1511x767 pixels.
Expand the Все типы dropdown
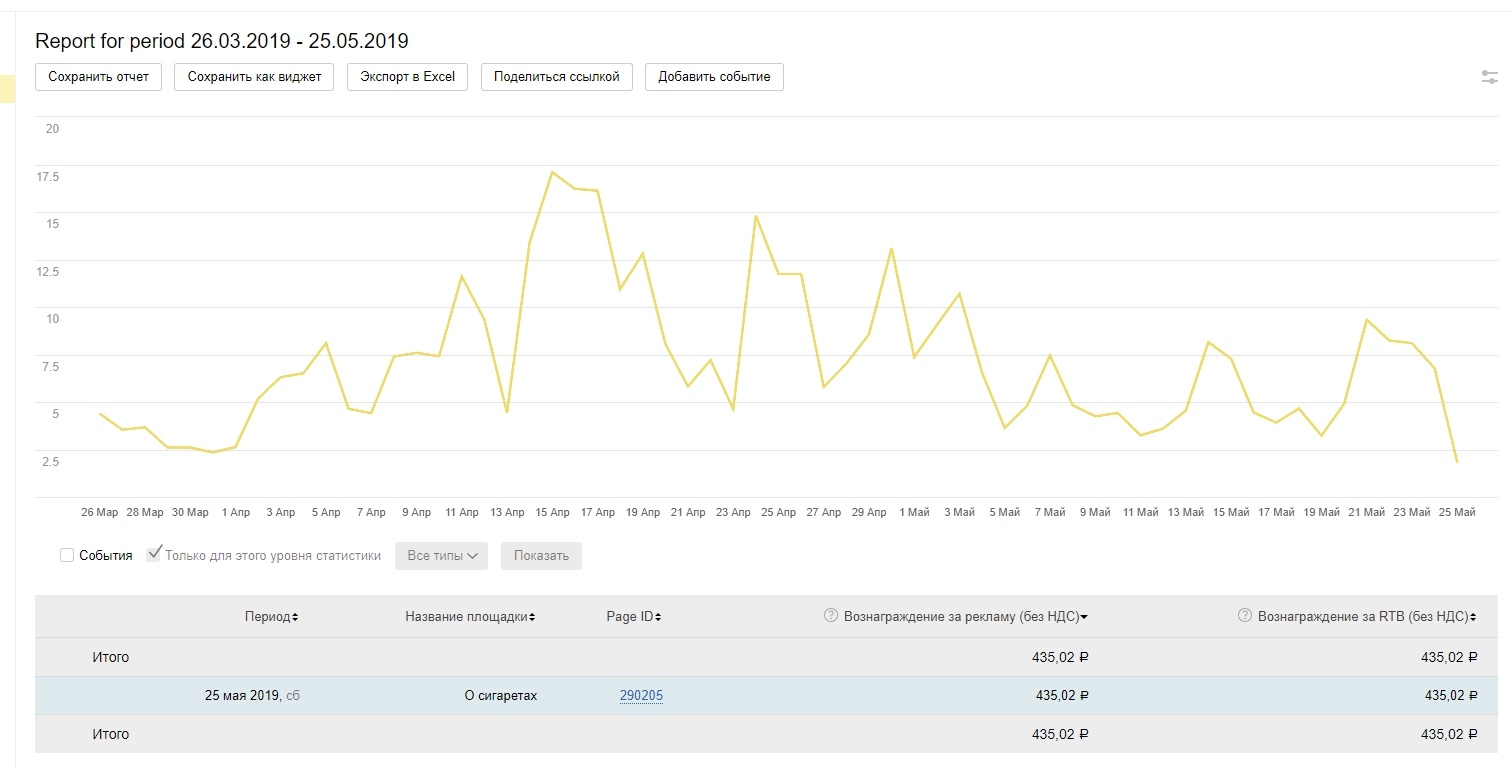pyautogui.click(x=441, y=556)
